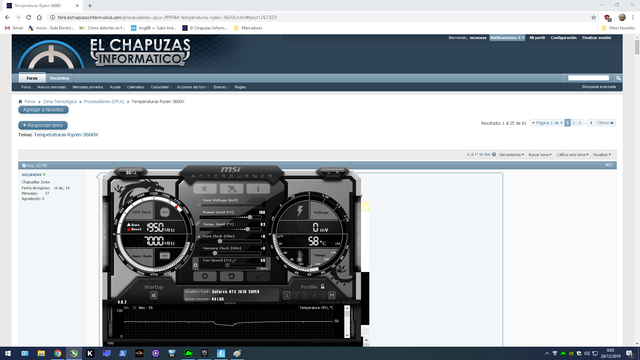Click the browser reload icon
The height and width of the screenshot is (360, 640).
point(29,18)
